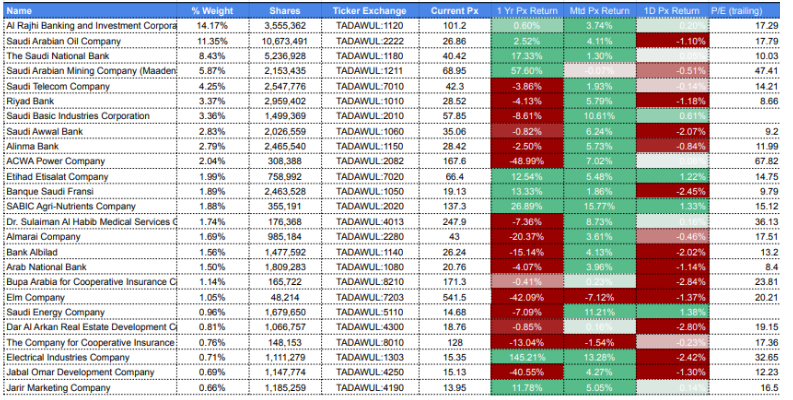Click the Bank Albilad cell
The image size is (793, 400).
(90, 252)
